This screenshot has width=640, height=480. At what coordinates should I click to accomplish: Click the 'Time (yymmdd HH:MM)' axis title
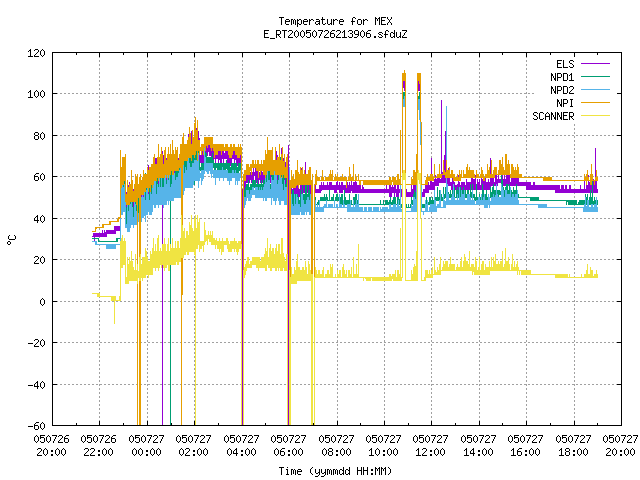(335, 471)
